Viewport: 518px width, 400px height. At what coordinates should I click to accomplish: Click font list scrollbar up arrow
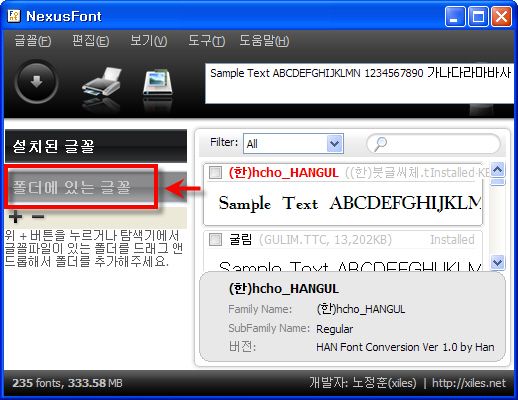tap(498, 170)
